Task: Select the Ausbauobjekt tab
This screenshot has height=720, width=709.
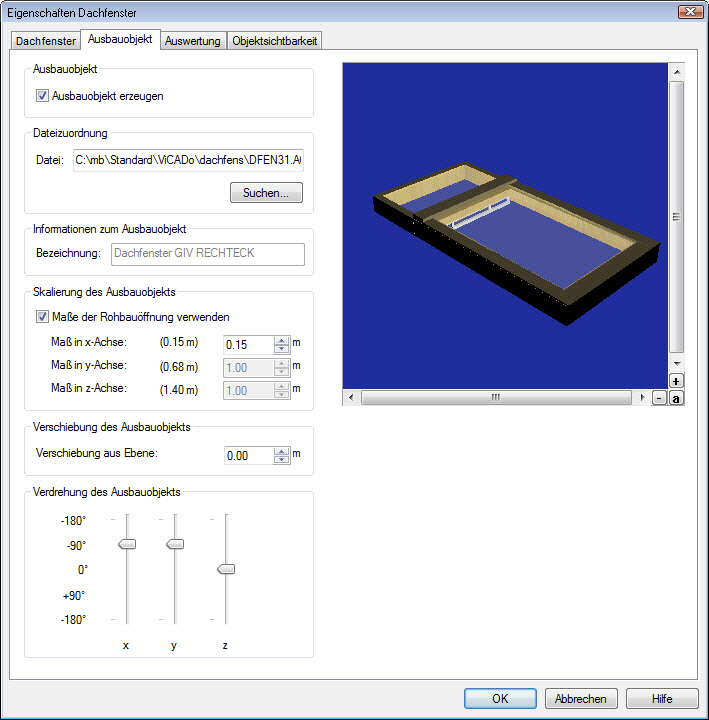Action: [x=120, y=39]
